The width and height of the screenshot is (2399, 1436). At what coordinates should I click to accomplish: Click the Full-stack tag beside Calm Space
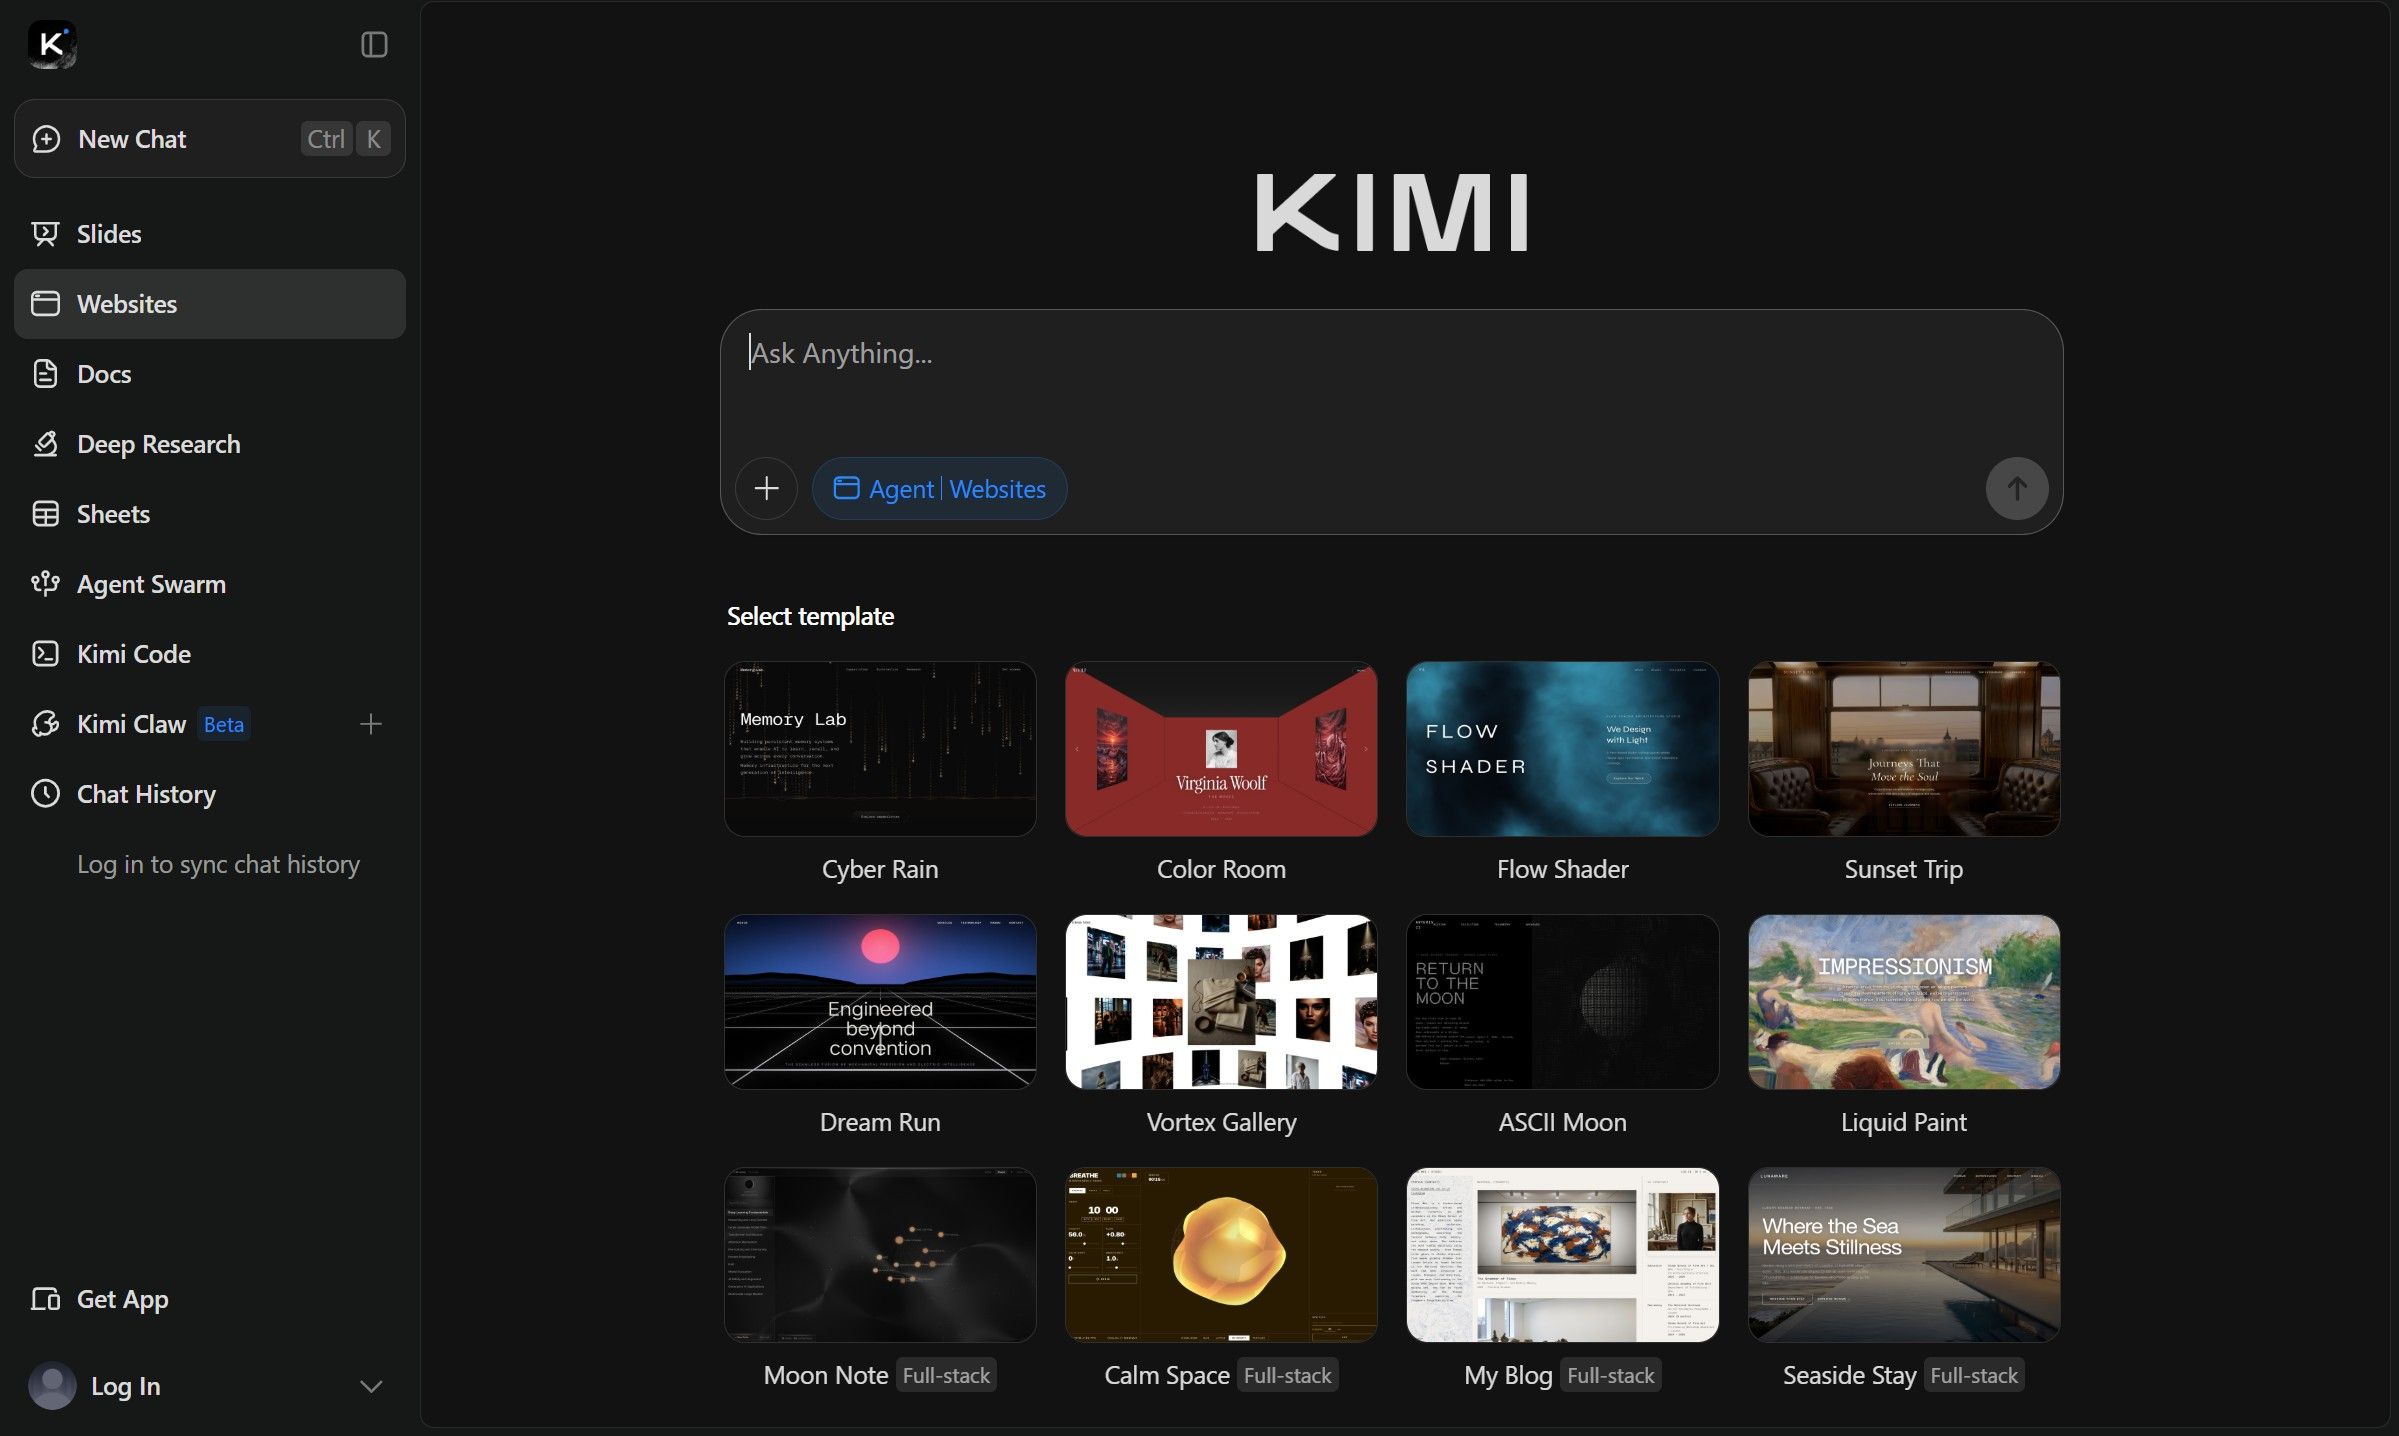point(1287,1375)
